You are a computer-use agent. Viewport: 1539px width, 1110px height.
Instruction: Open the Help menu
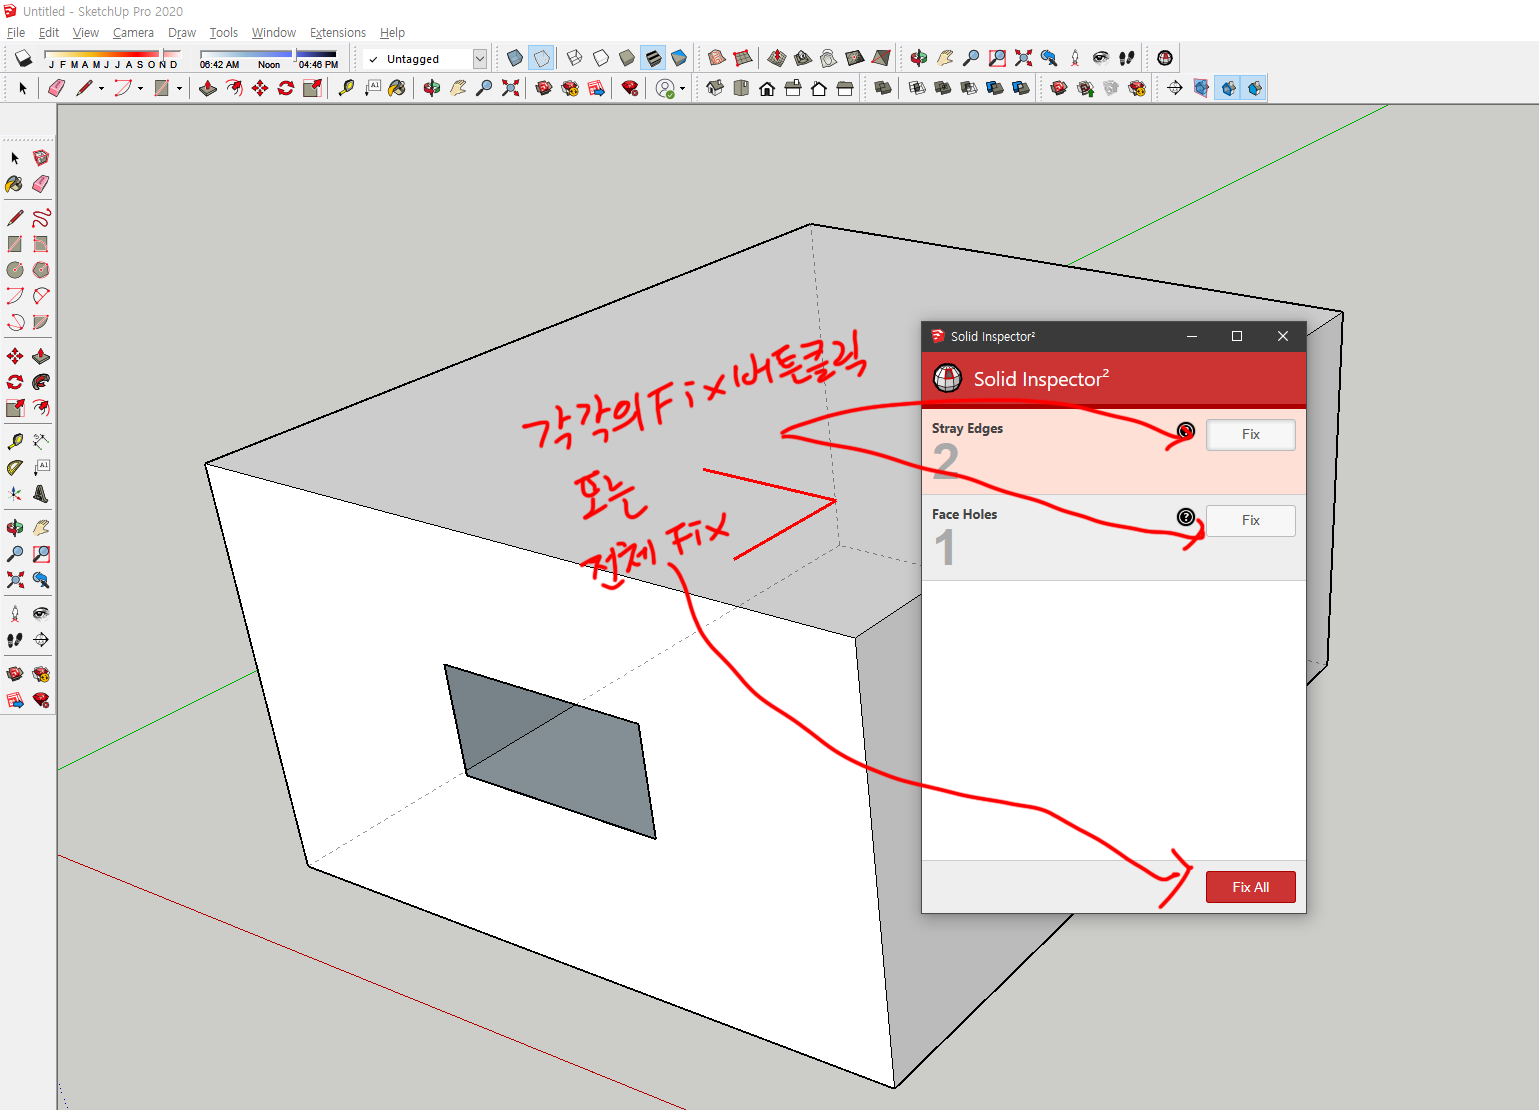[x=392, y=33]
